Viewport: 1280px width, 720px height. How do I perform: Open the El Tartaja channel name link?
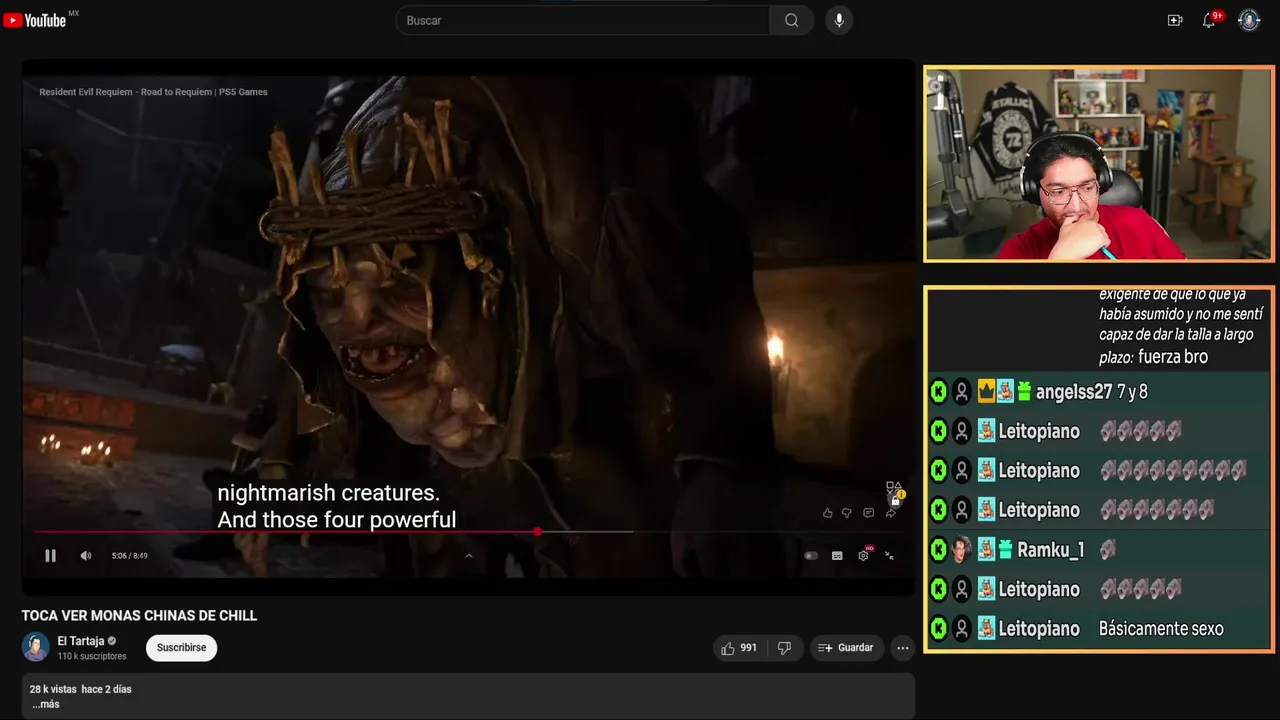pyautogui.click(x=81, y=641)
